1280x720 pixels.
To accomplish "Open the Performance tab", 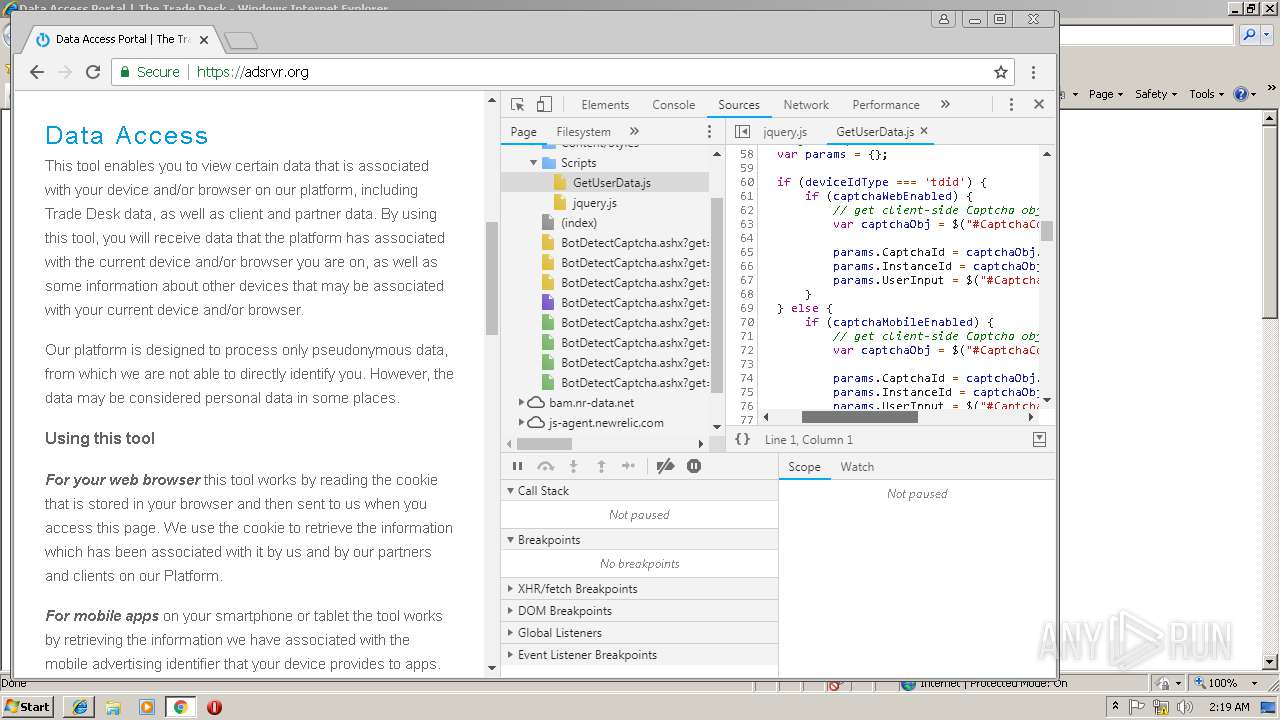I will [x=886, y=105].
